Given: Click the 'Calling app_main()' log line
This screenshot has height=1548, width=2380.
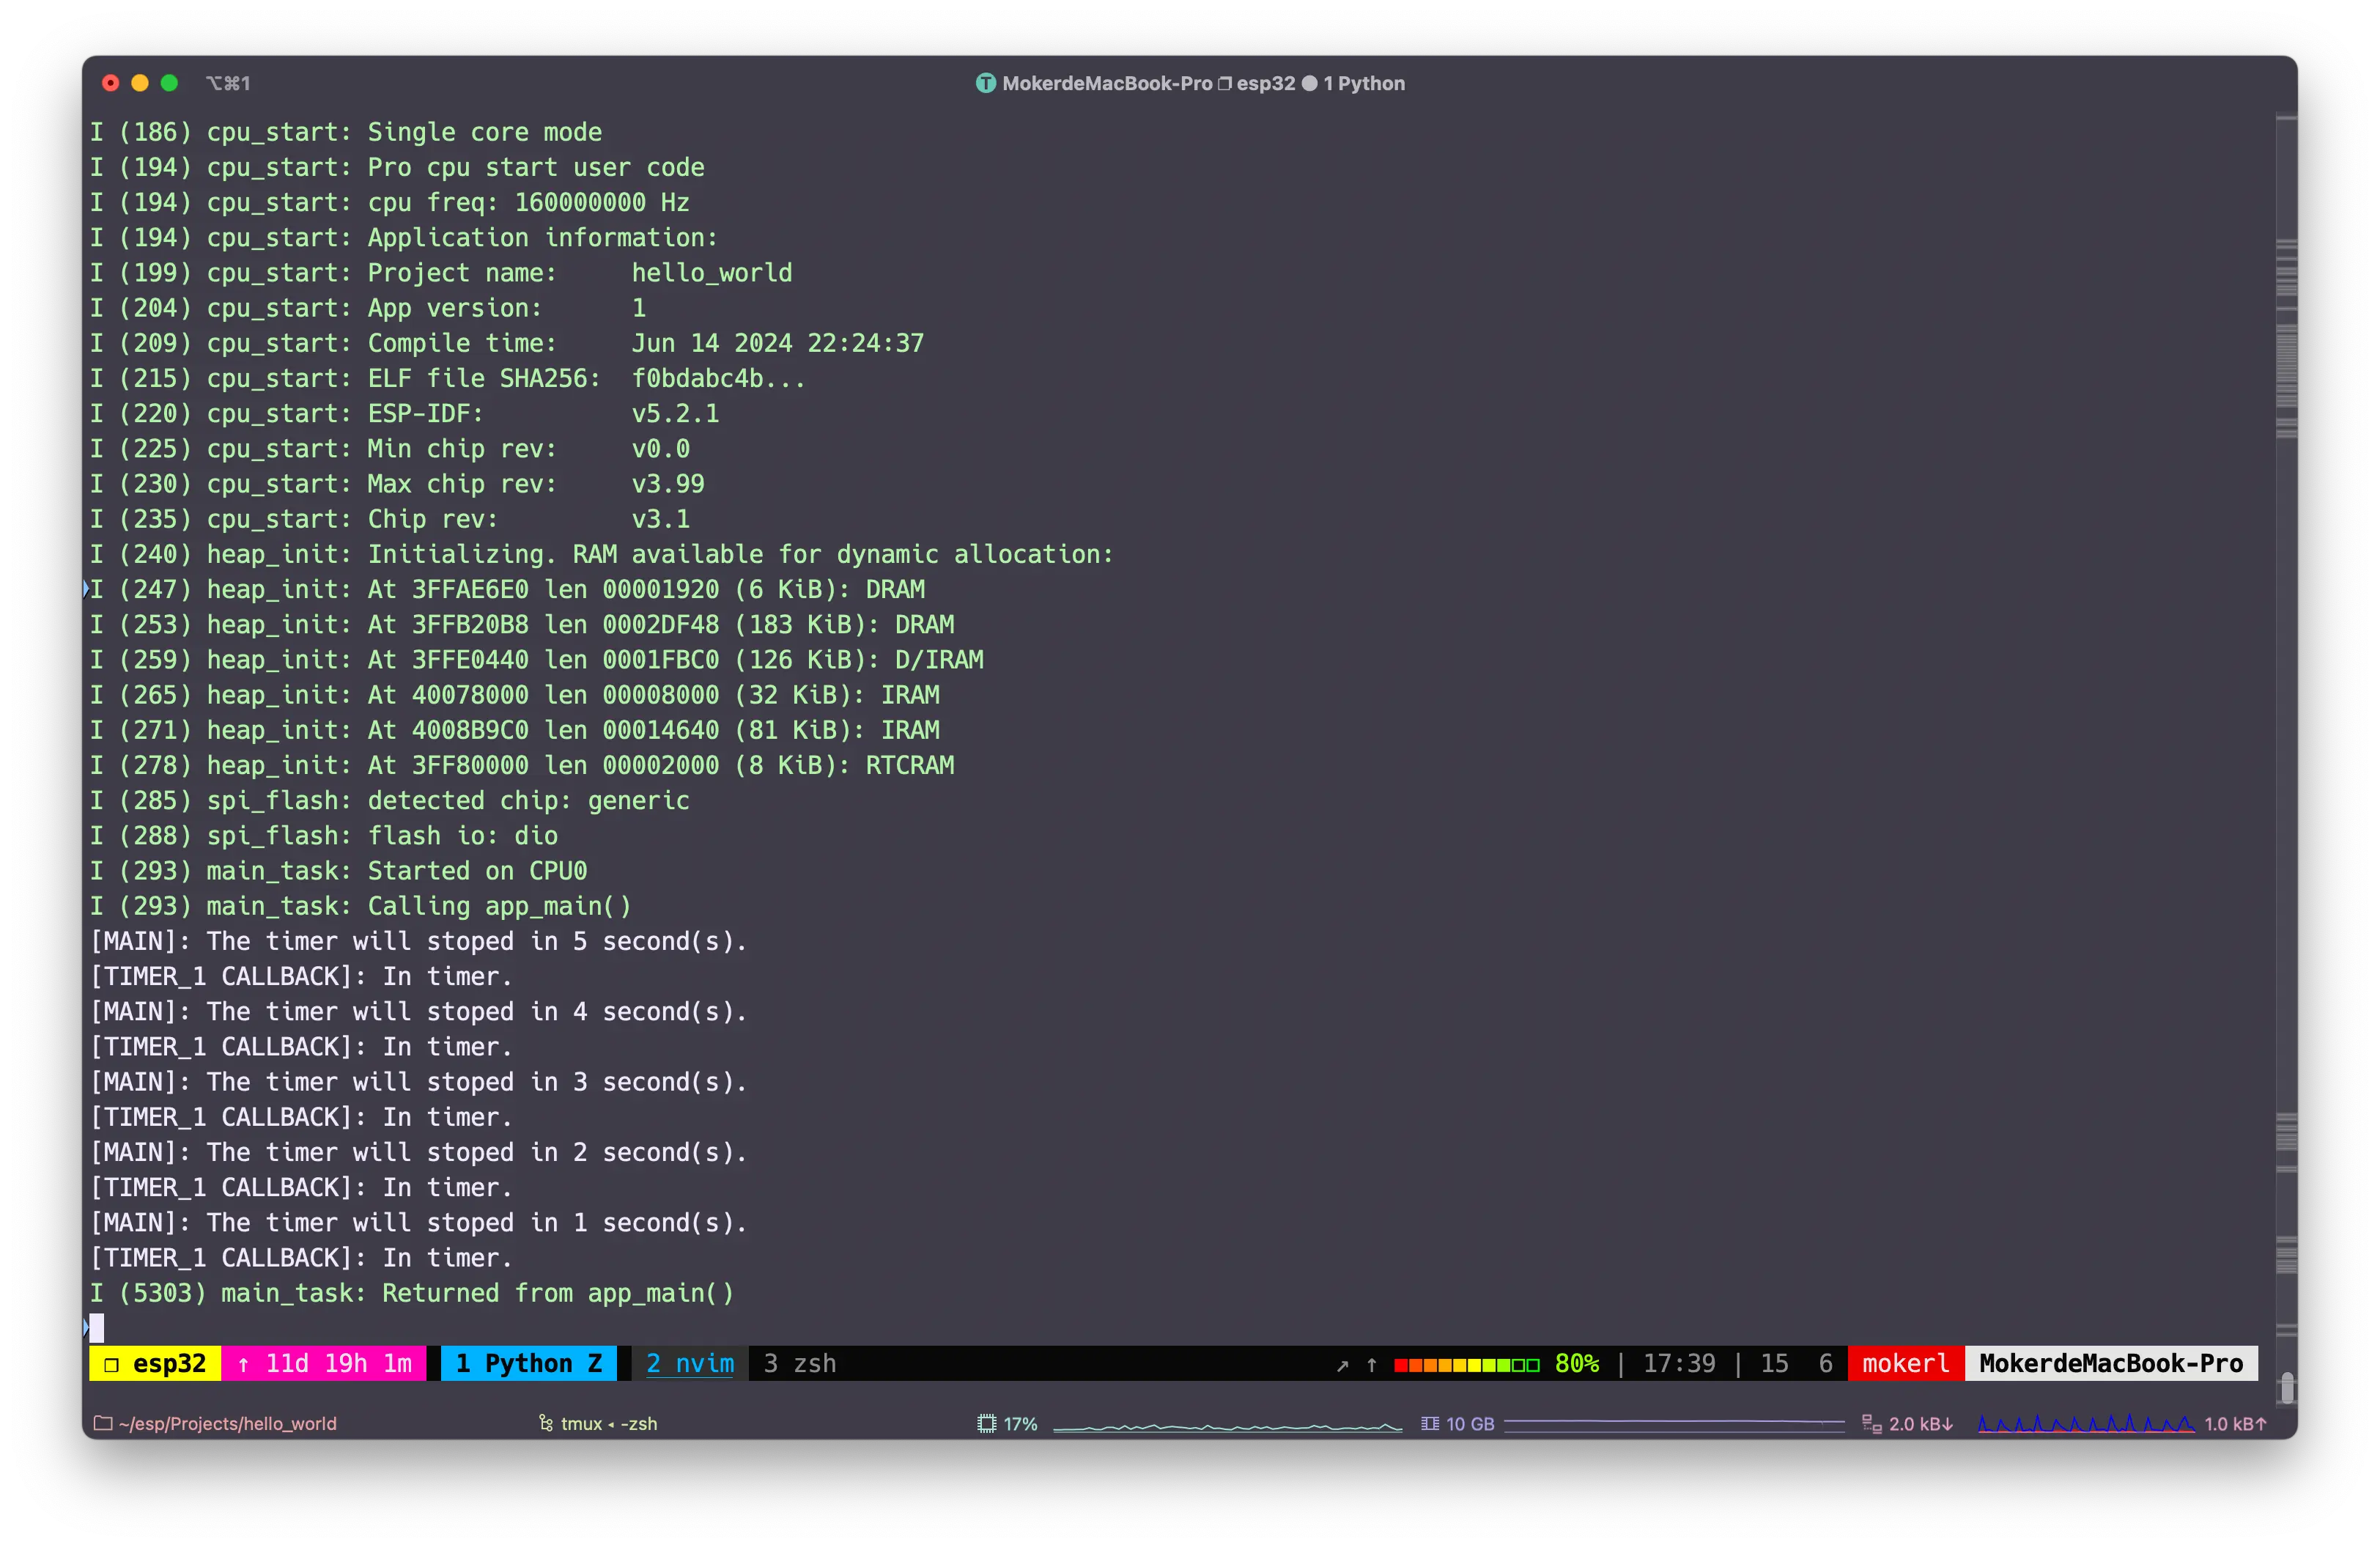Looking at the screenshot, I should pyautogui.click(x=361, y=905).
